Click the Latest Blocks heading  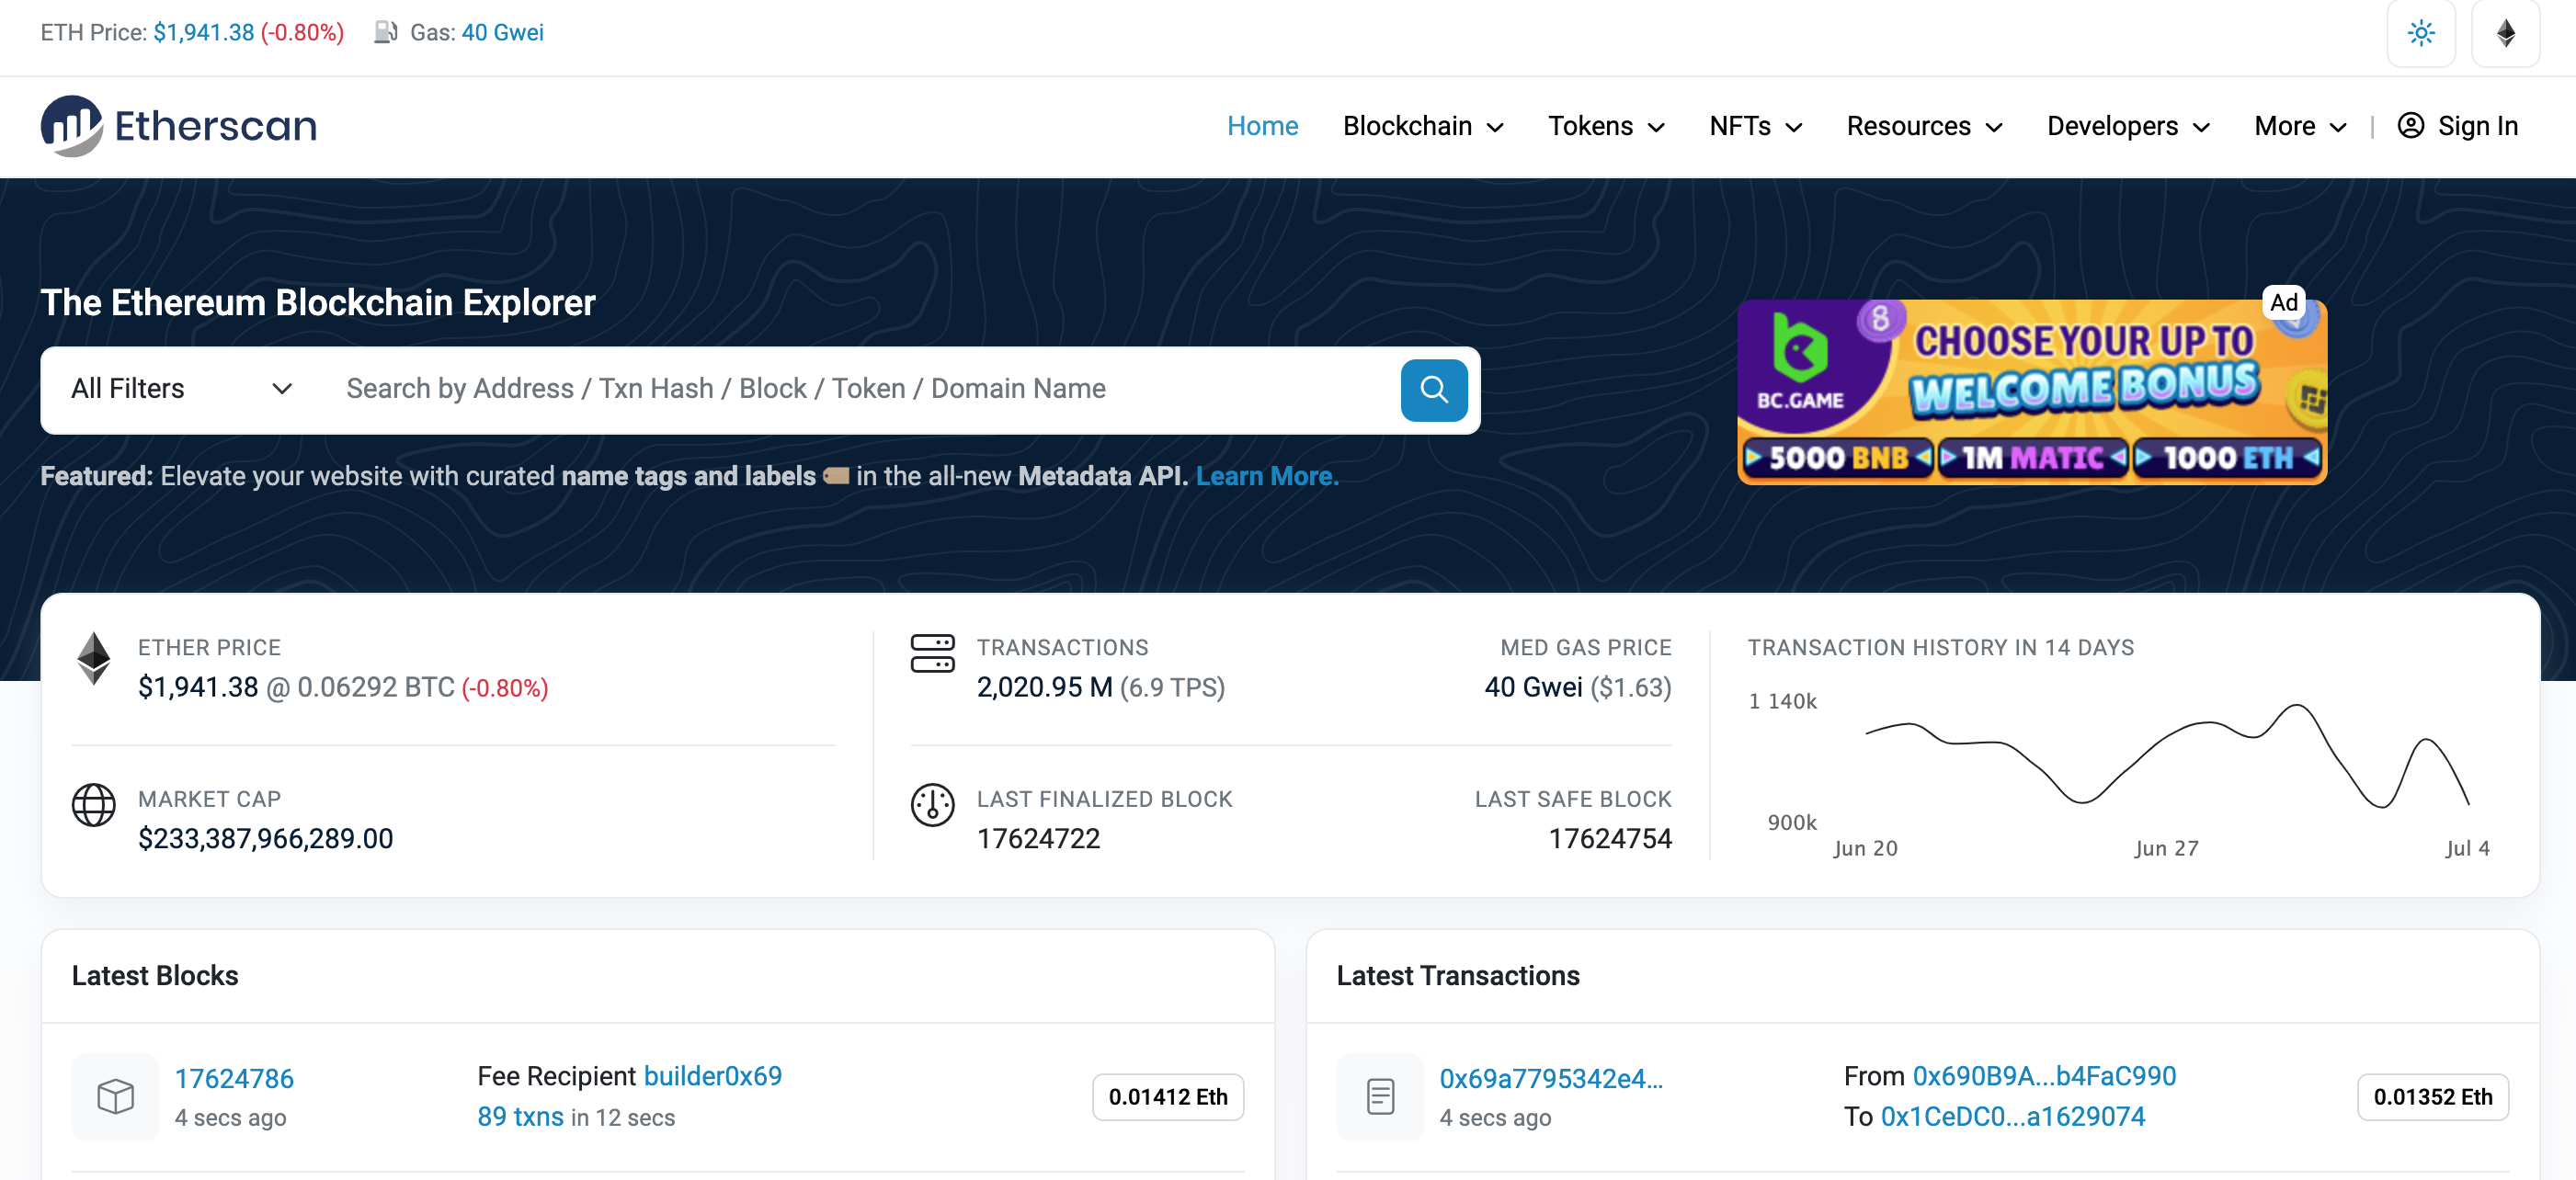[155, 975]
